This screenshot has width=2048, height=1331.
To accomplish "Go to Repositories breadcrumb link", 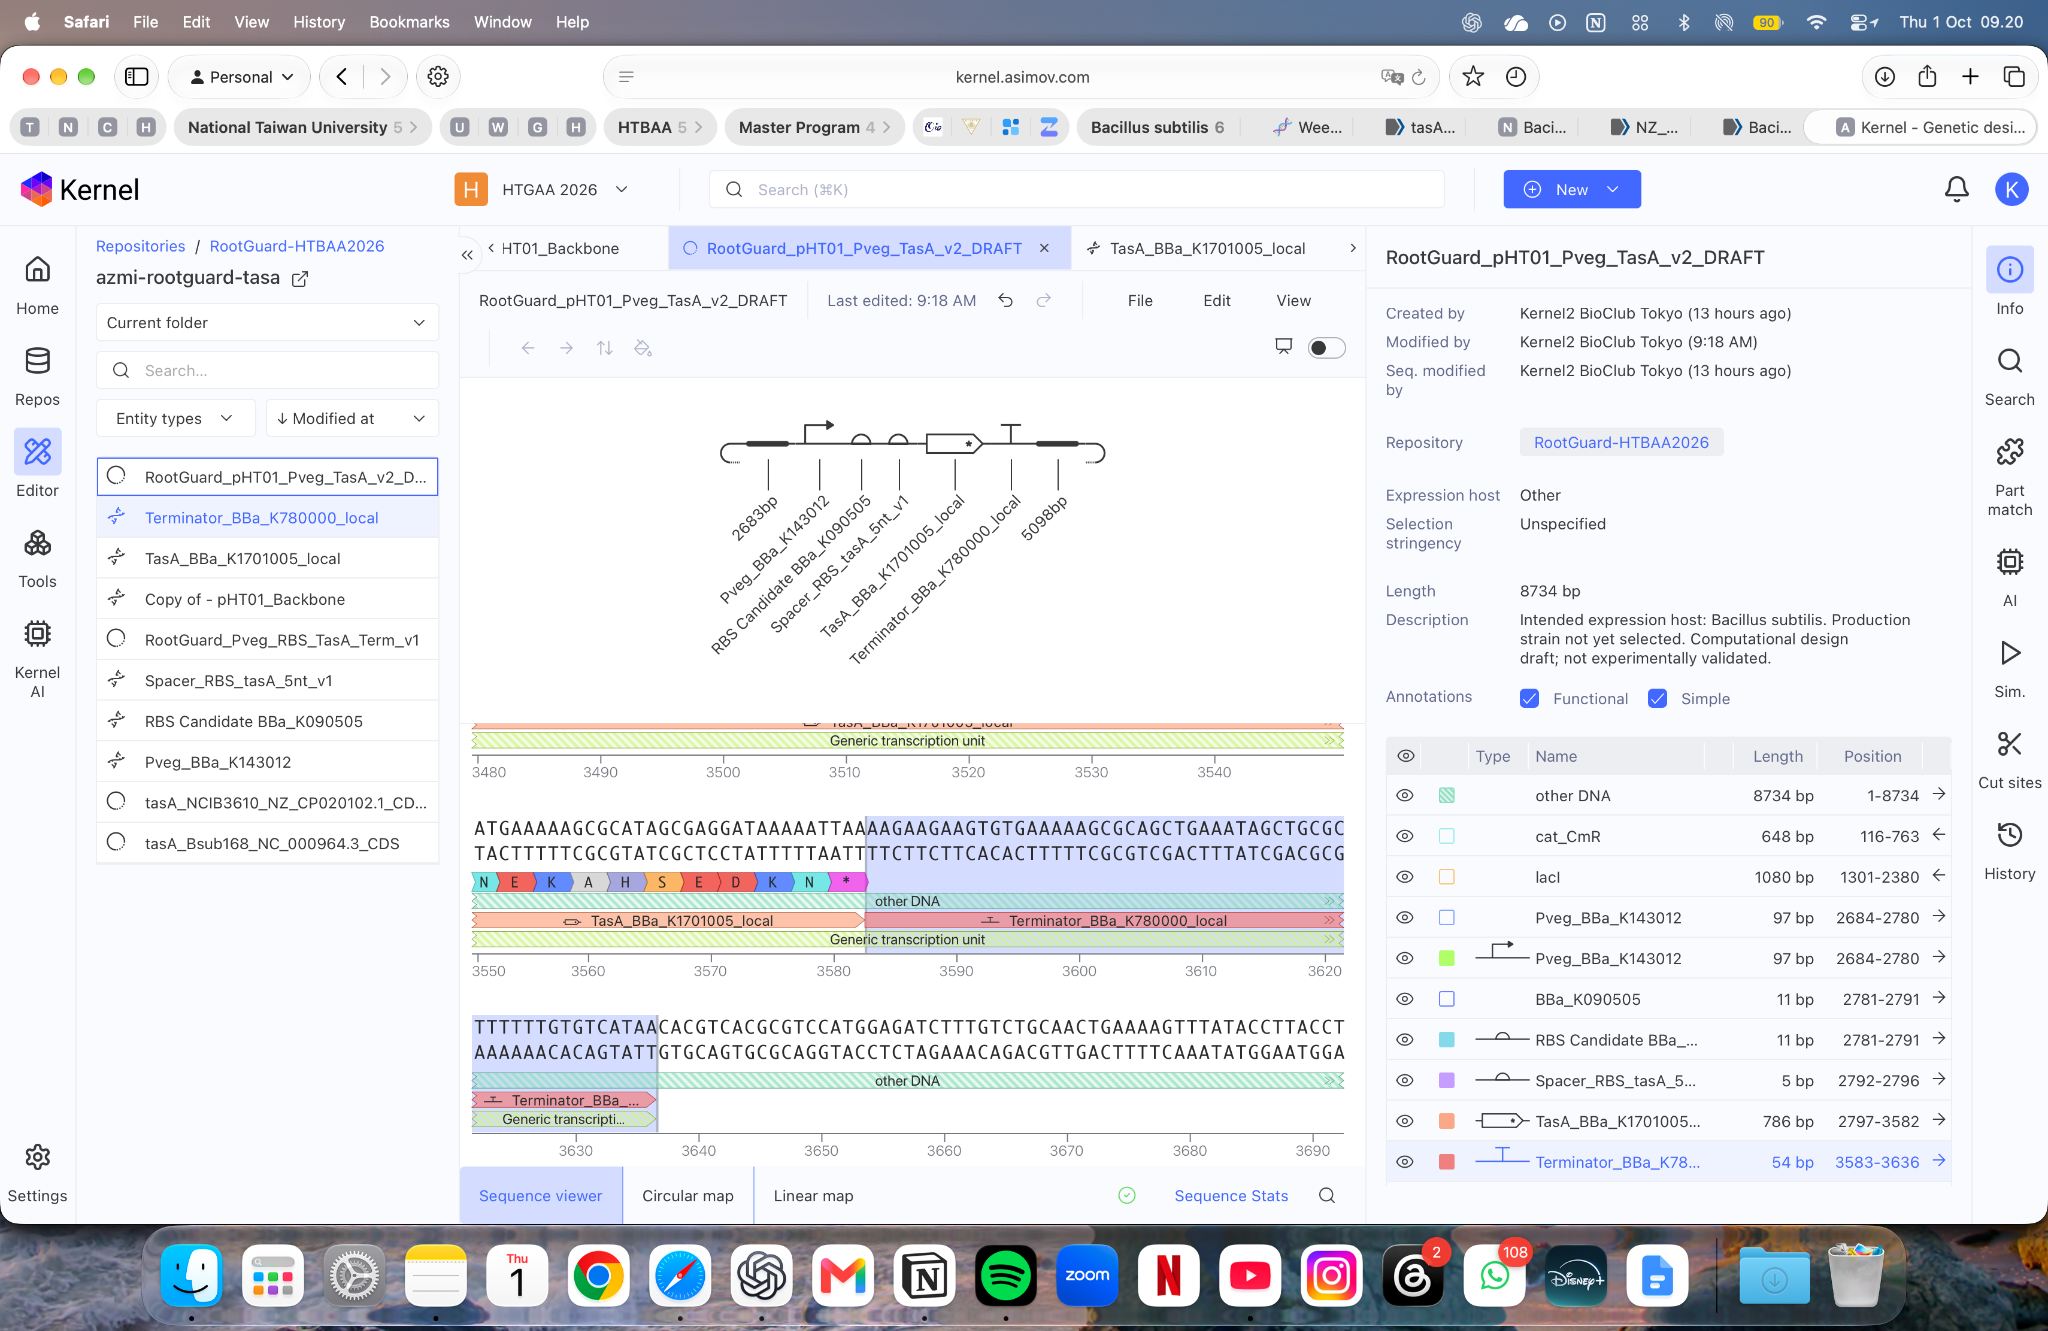I will click(140, 246).
